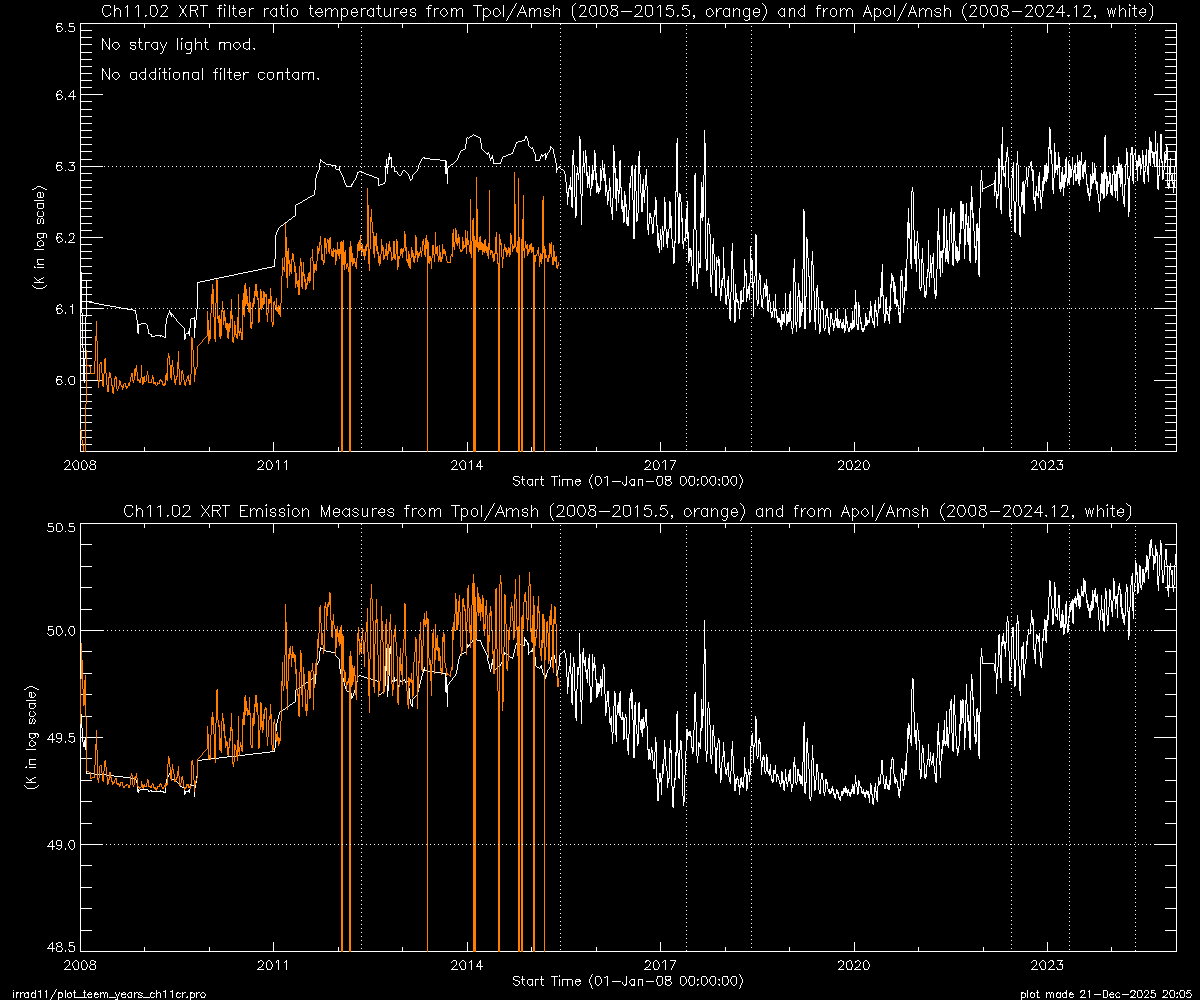Click the top plot's Start Time axis label
1200x1000 pixels.
coord(627,480)
